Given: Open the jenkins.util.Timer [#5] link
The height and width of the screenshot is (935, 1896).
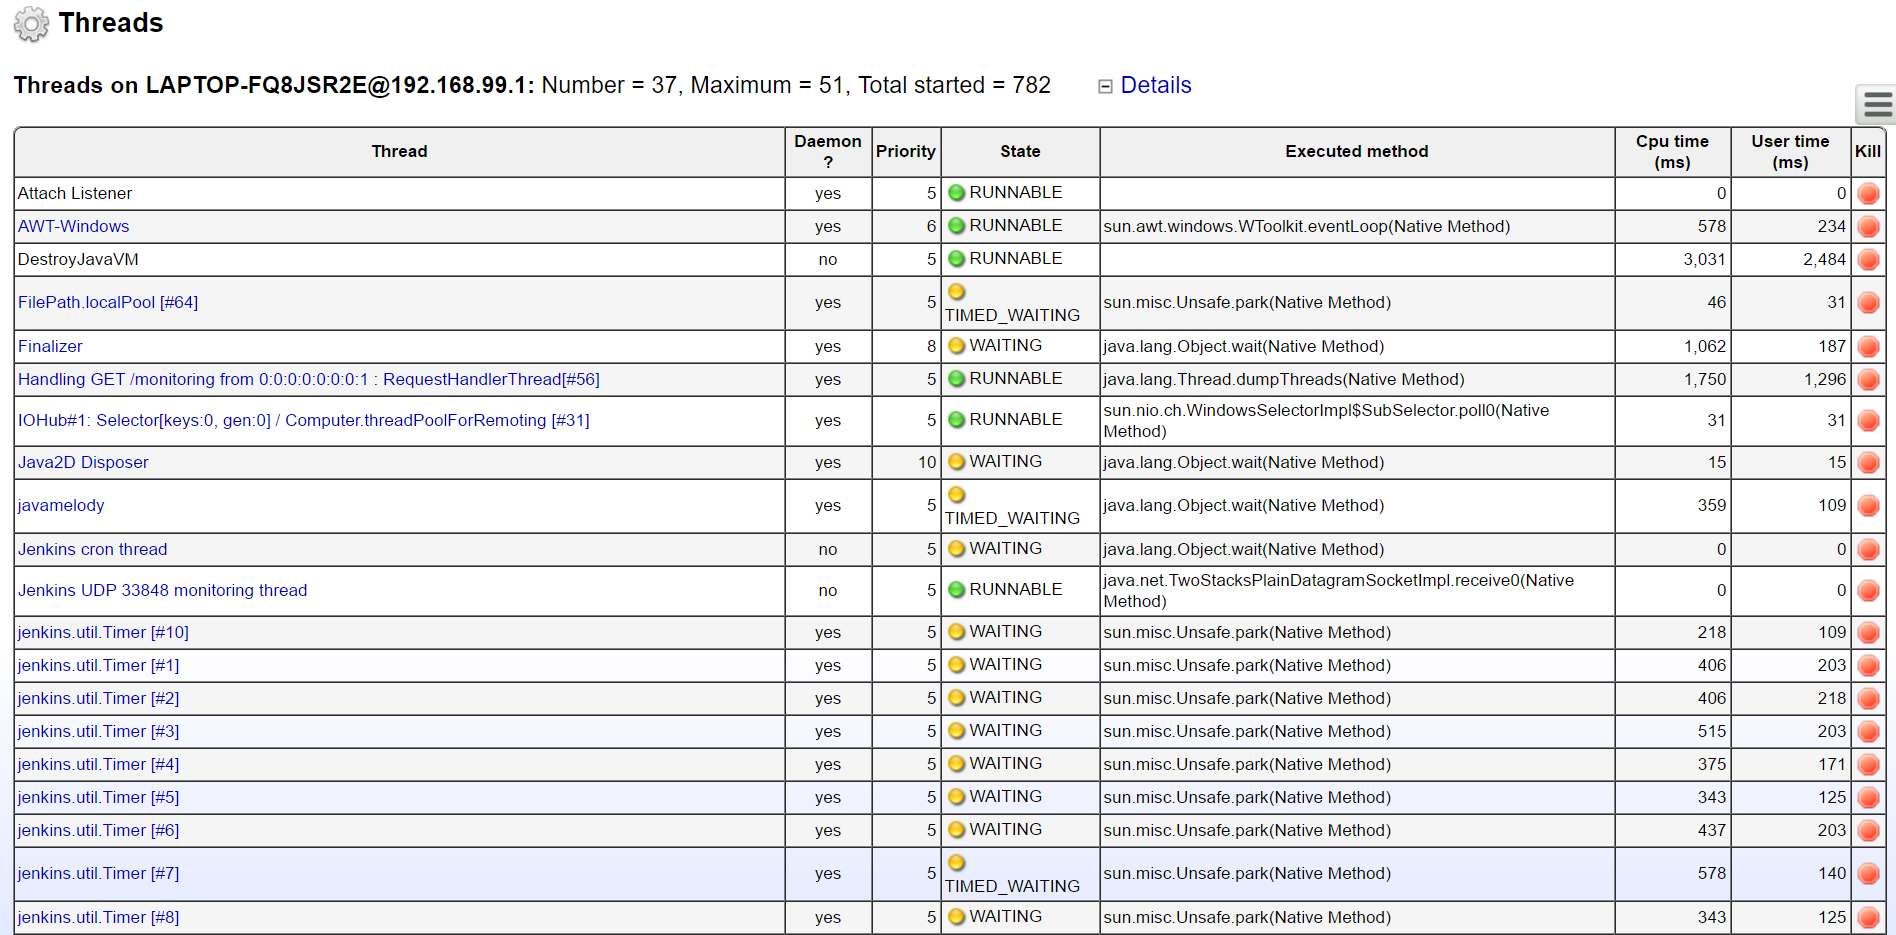Looking at the screenshot, I should click(x=98, y=798).
